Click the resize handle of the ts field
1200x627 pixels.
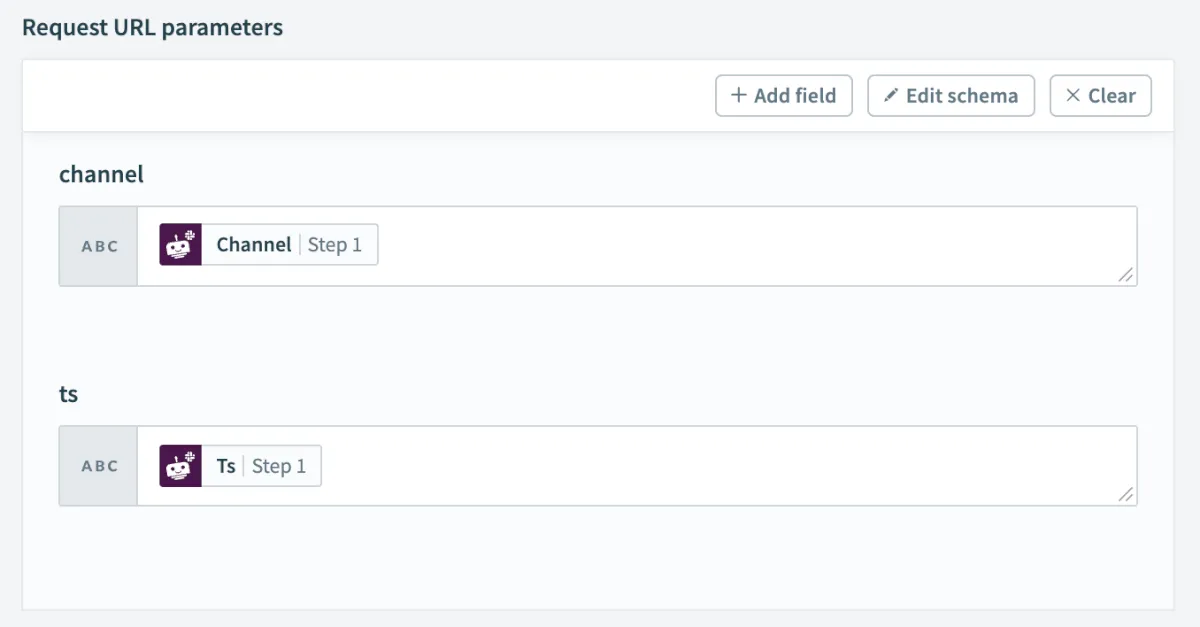pyautogui.click(x=1126, y=494)
